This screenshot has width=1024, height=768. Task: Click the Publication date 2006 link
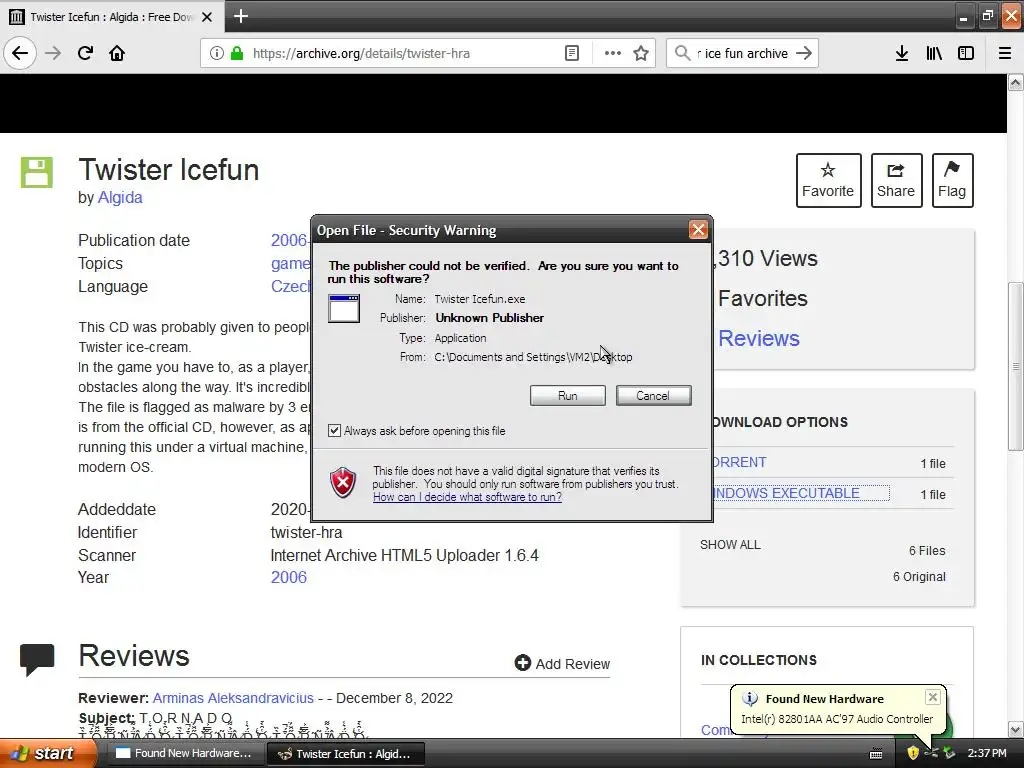point(290,240)
